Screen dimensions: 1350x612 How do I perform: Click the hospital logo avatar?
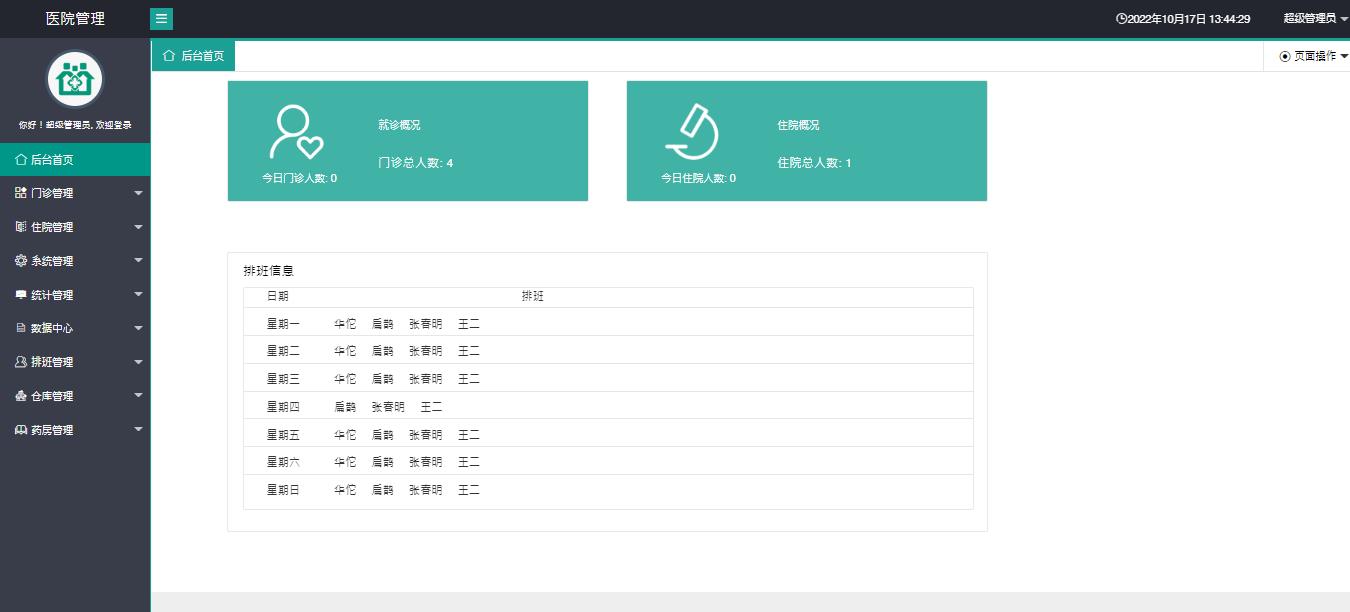click(x=75, y=79)
